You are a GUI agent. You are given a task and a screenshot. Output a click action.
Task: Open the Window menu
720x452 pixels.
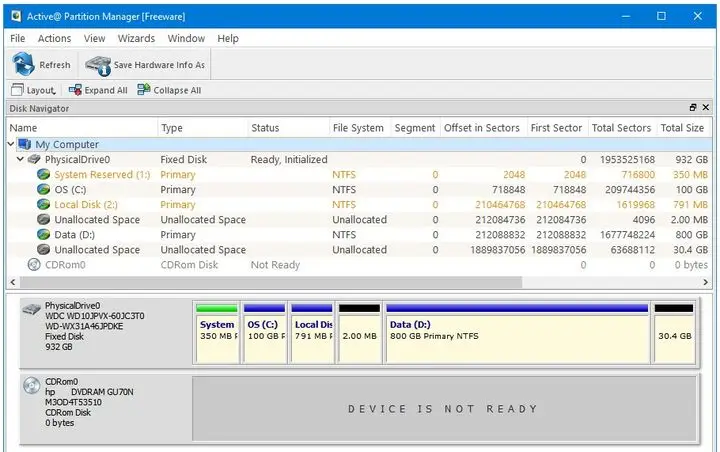pyautogui.click(x=186, y=39)
